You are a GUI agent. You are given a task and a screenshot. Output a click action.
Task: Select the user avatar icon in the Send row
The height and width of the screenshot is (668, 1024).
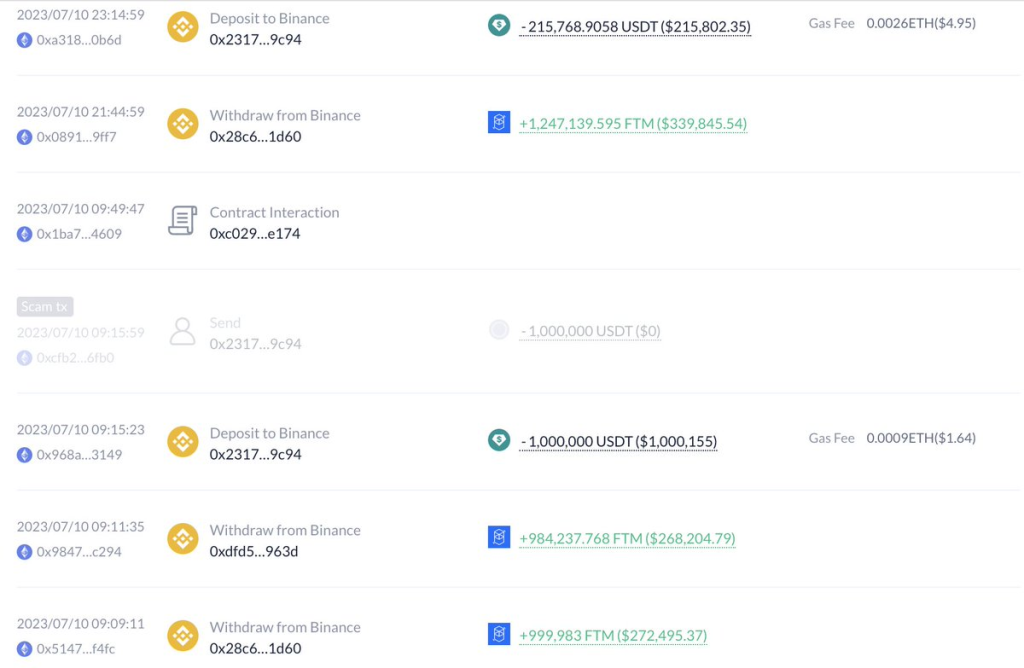(x=182, y=331)
